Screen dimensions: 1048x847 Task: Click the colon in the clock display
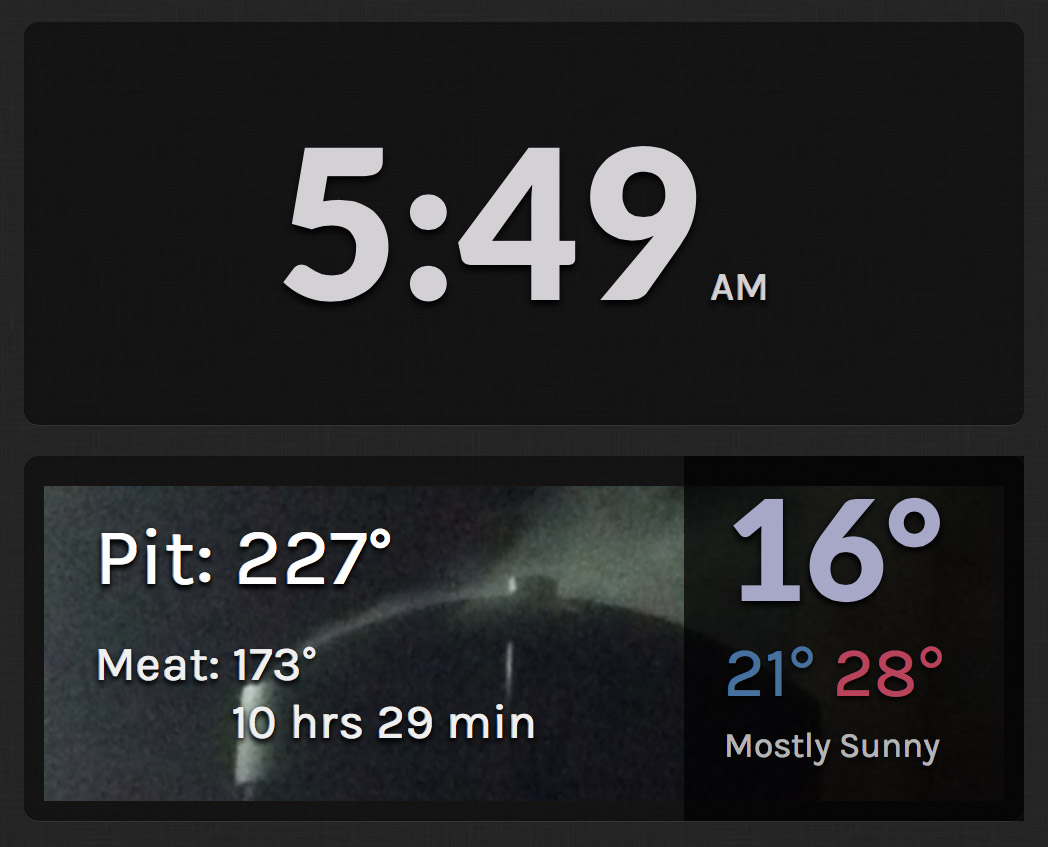(x=427, y=247)
